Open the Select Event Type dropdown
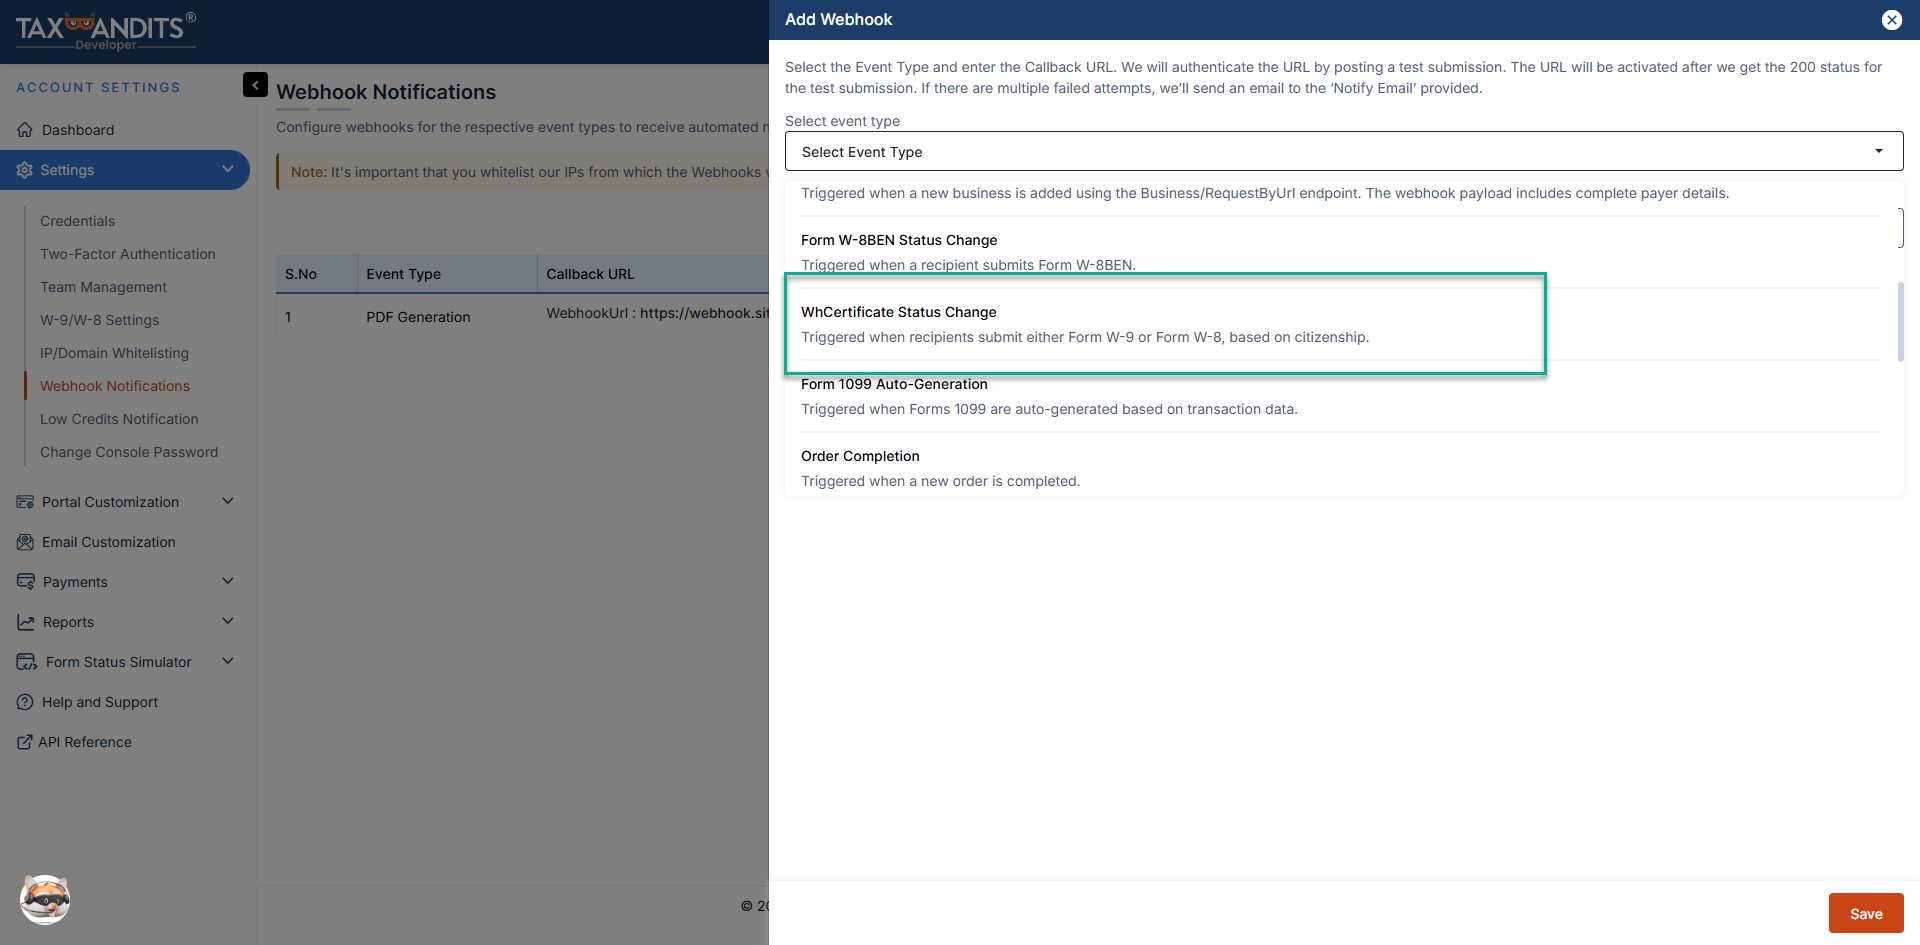 (x=1343, y=152)
